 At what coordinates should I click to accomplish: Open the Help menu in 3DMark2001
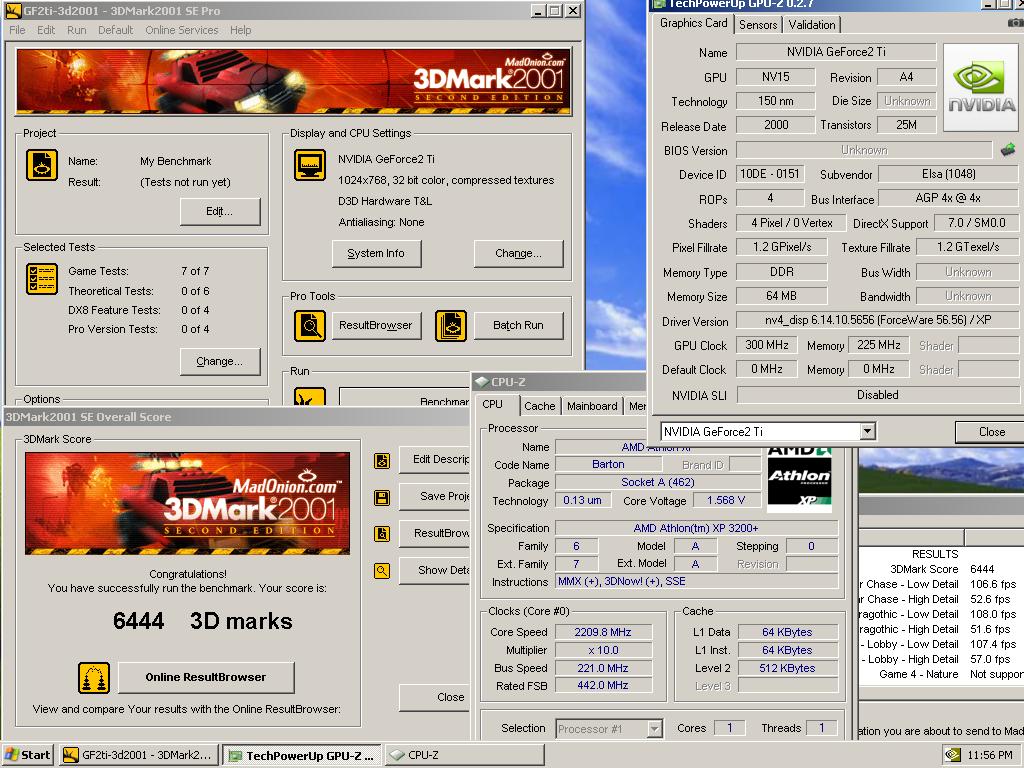[x=240, y=30]
